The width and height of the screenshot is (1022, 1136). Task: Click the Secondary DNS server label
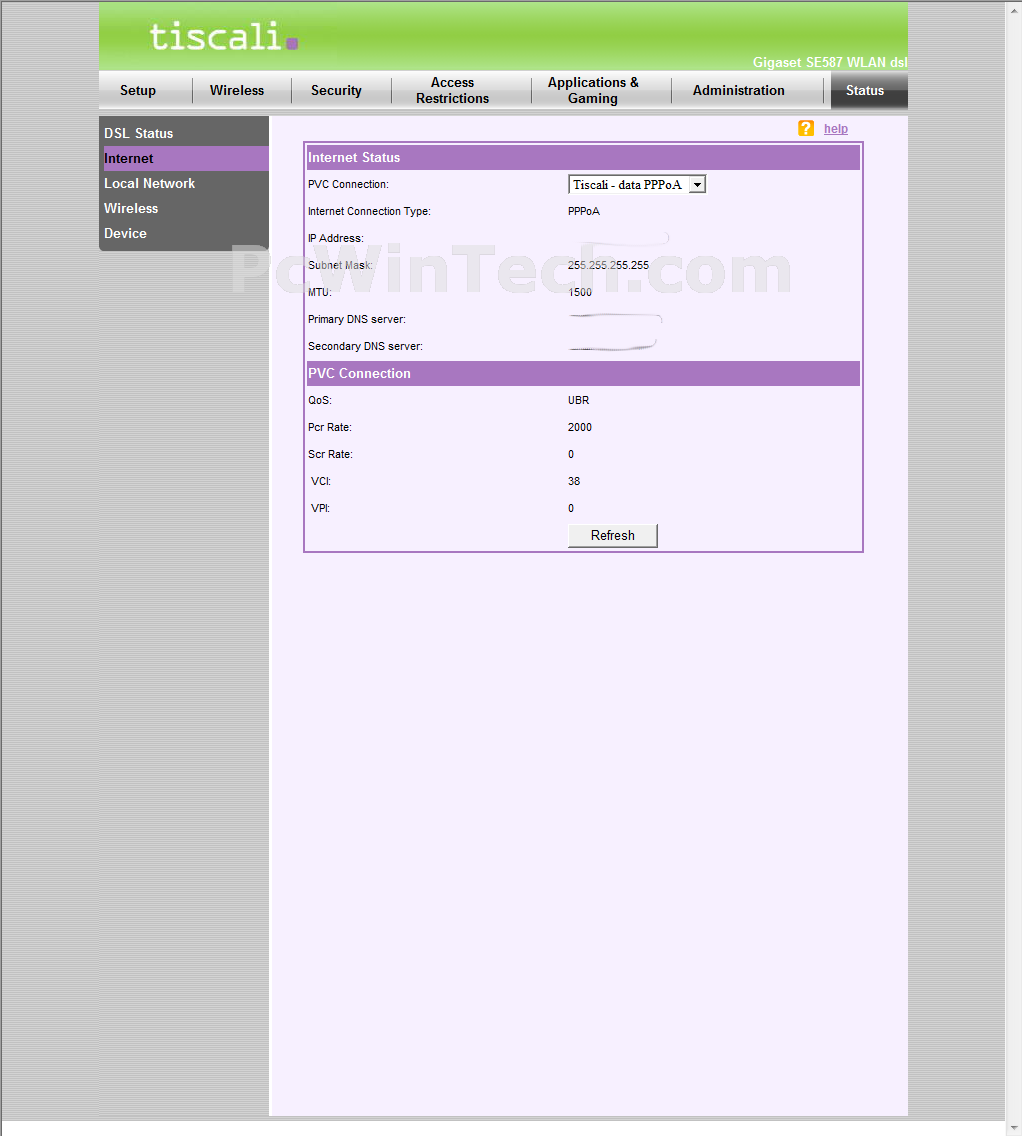[x=365, y=346]
